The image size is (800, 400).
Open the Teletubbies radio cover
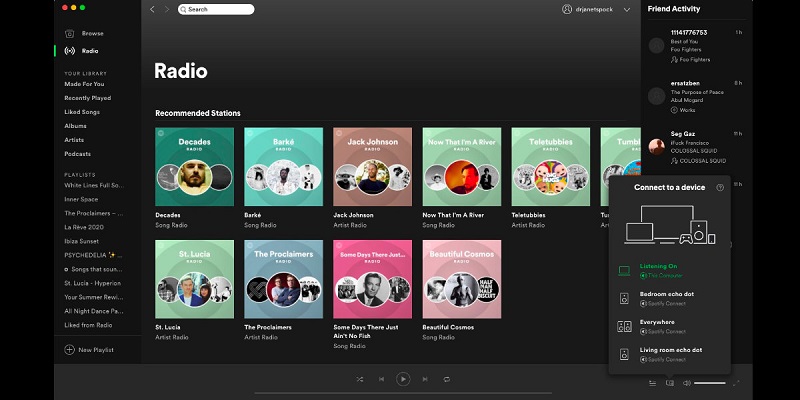click(551, 167)
